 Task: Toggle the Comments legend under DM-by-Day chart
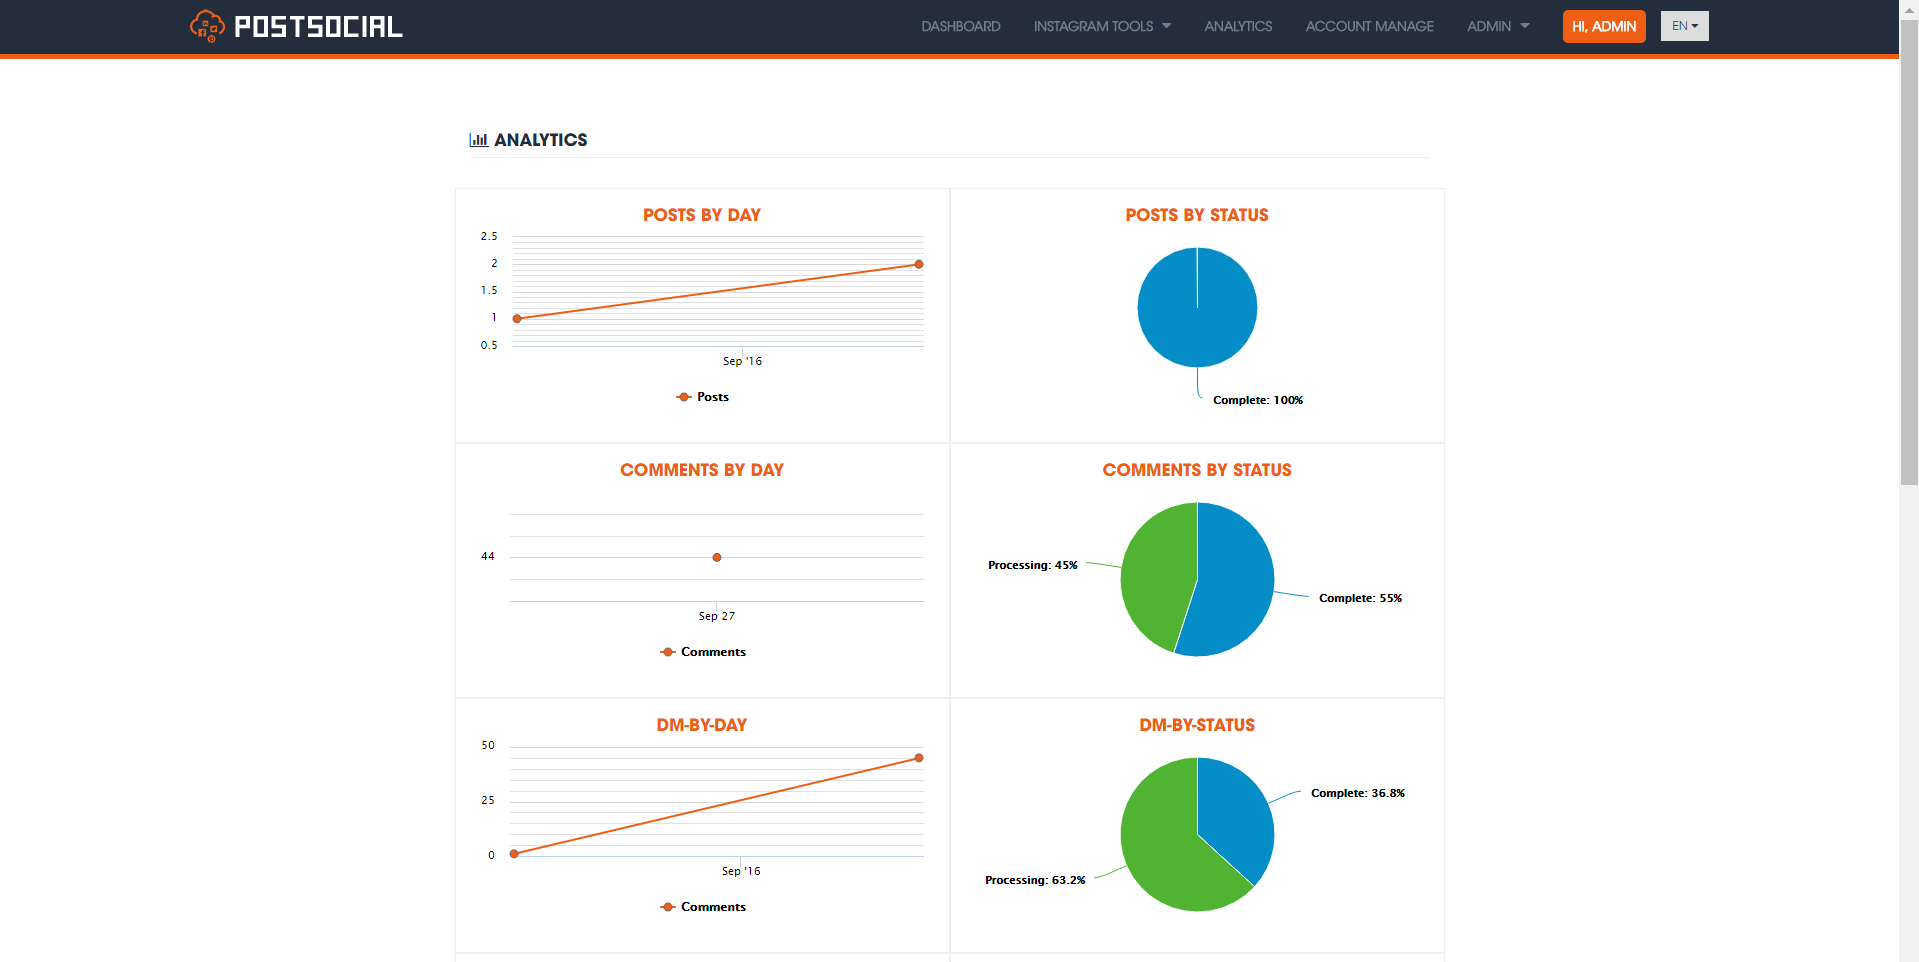(703, 907)
